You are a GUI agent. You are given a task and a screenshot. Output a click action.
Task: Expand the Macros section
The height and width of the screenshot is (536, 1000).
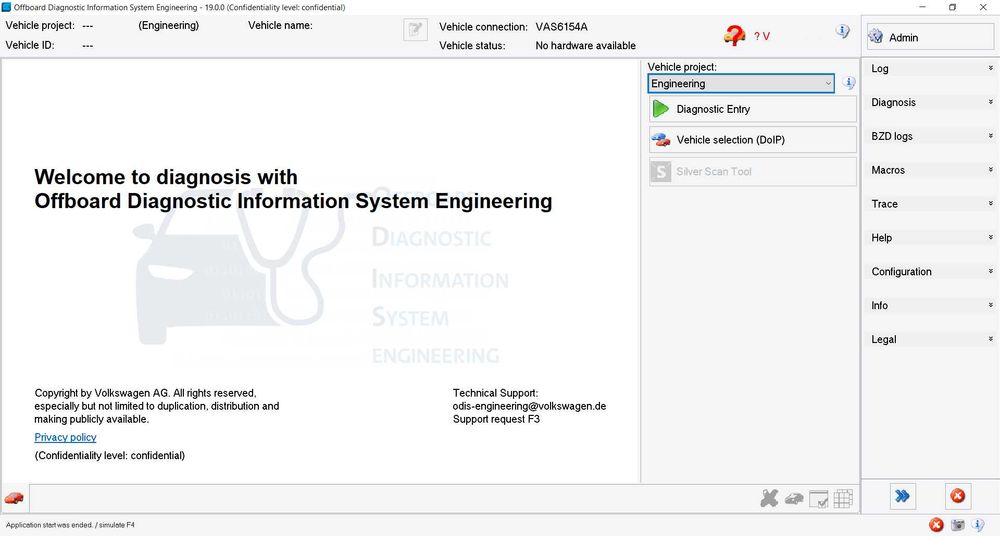click(931, 170)
